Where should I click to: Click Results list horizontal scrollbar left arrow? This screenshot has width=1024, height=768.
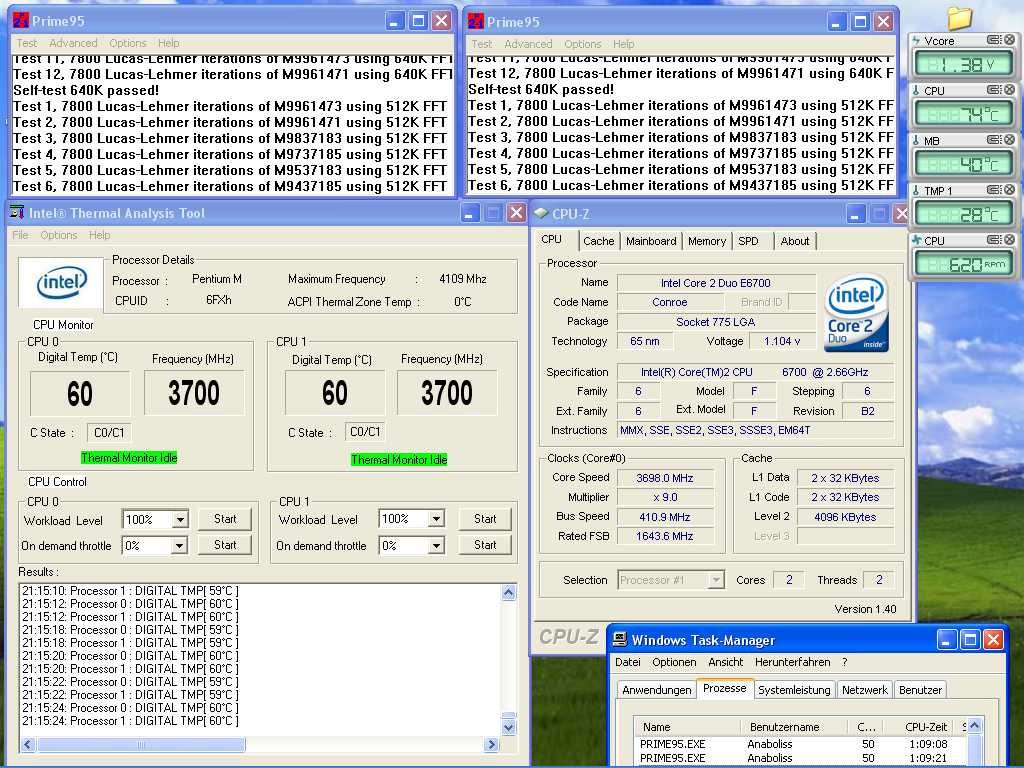28,744
